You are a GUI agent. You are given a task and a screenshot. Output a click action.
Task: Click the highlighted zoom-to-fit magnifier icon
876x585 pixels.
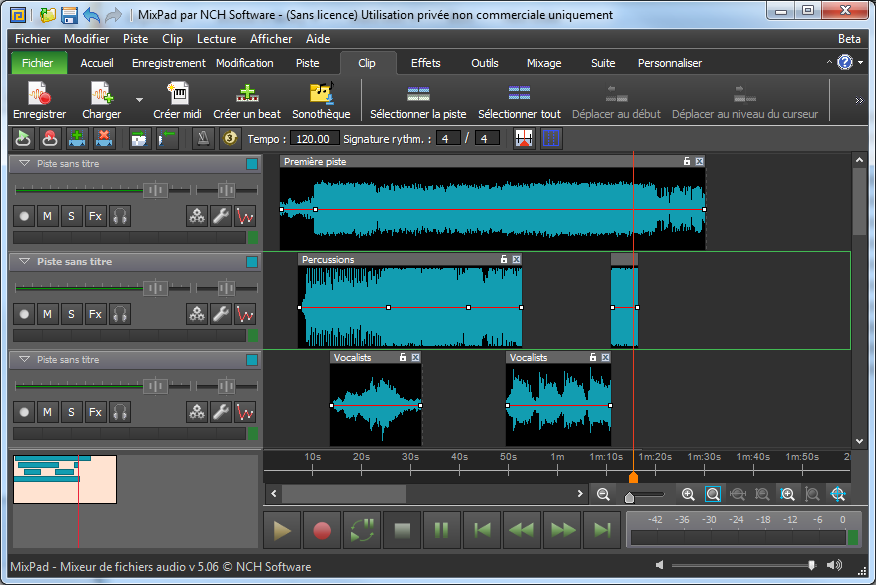(x=713, y=494)
